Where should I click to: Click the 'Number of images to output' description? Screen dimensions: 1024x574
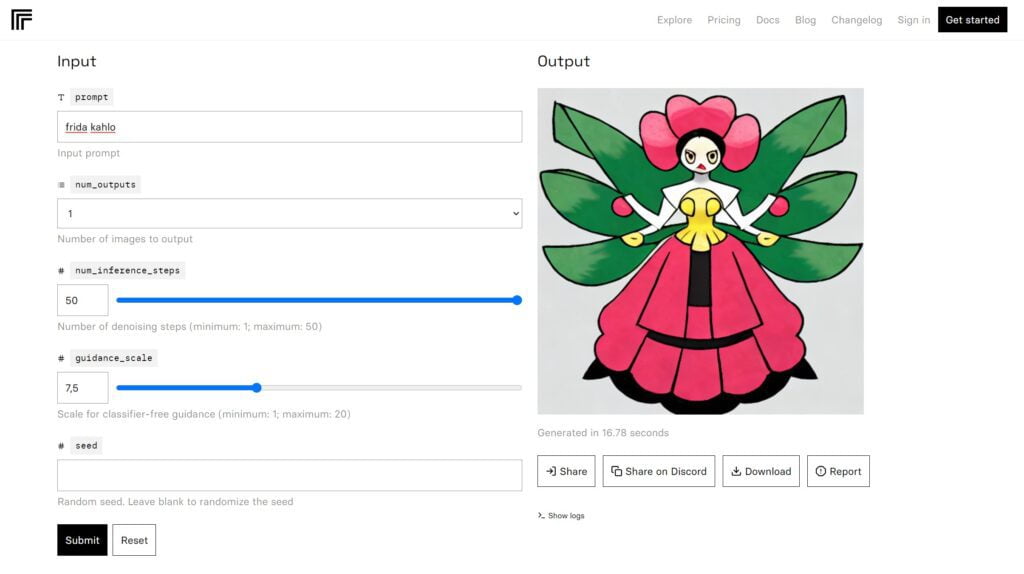click(125, 239)
